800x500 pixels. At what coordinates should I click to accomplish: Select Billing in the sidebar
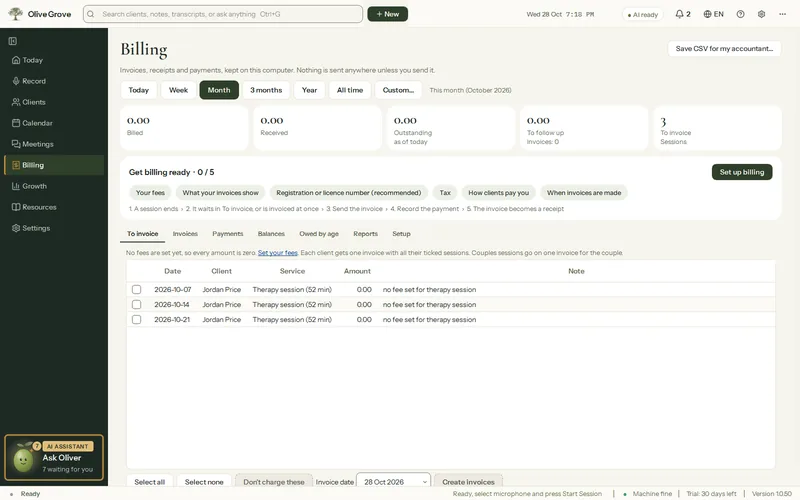click(x=54, y=165)
